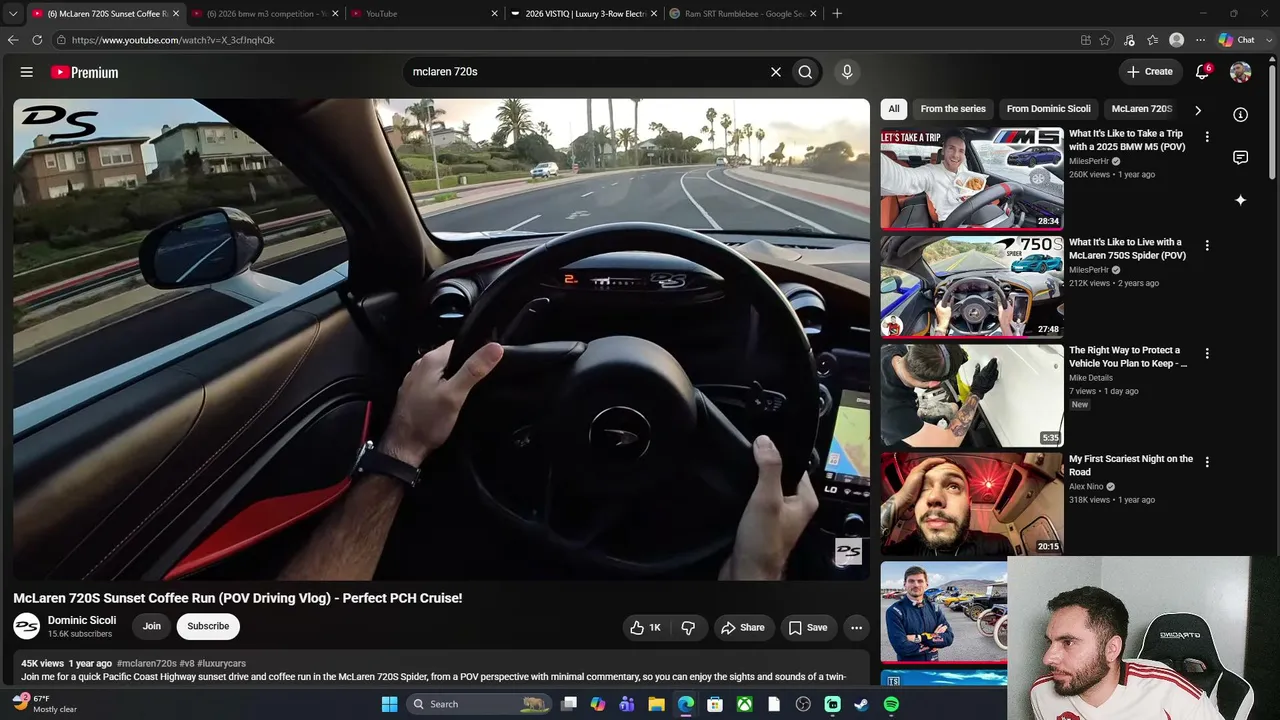Open the browser settings ellipsis menu
The image size is (1280, 720).
[1201, 40]
